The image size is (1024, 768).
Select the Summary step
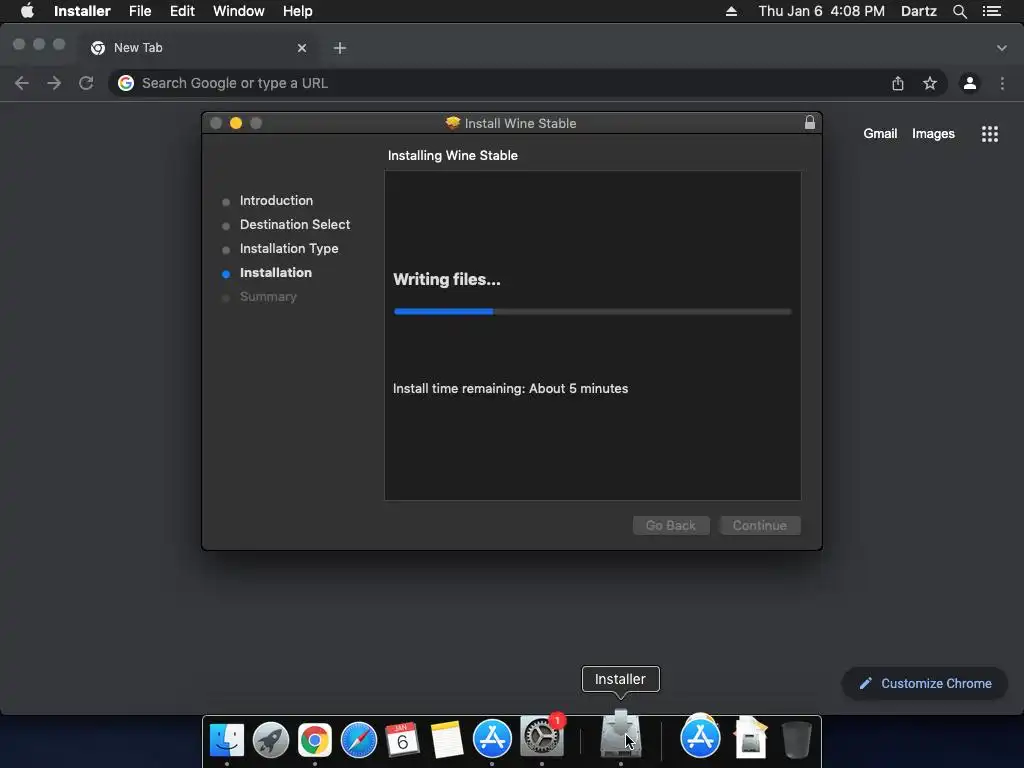coord(268,296)
